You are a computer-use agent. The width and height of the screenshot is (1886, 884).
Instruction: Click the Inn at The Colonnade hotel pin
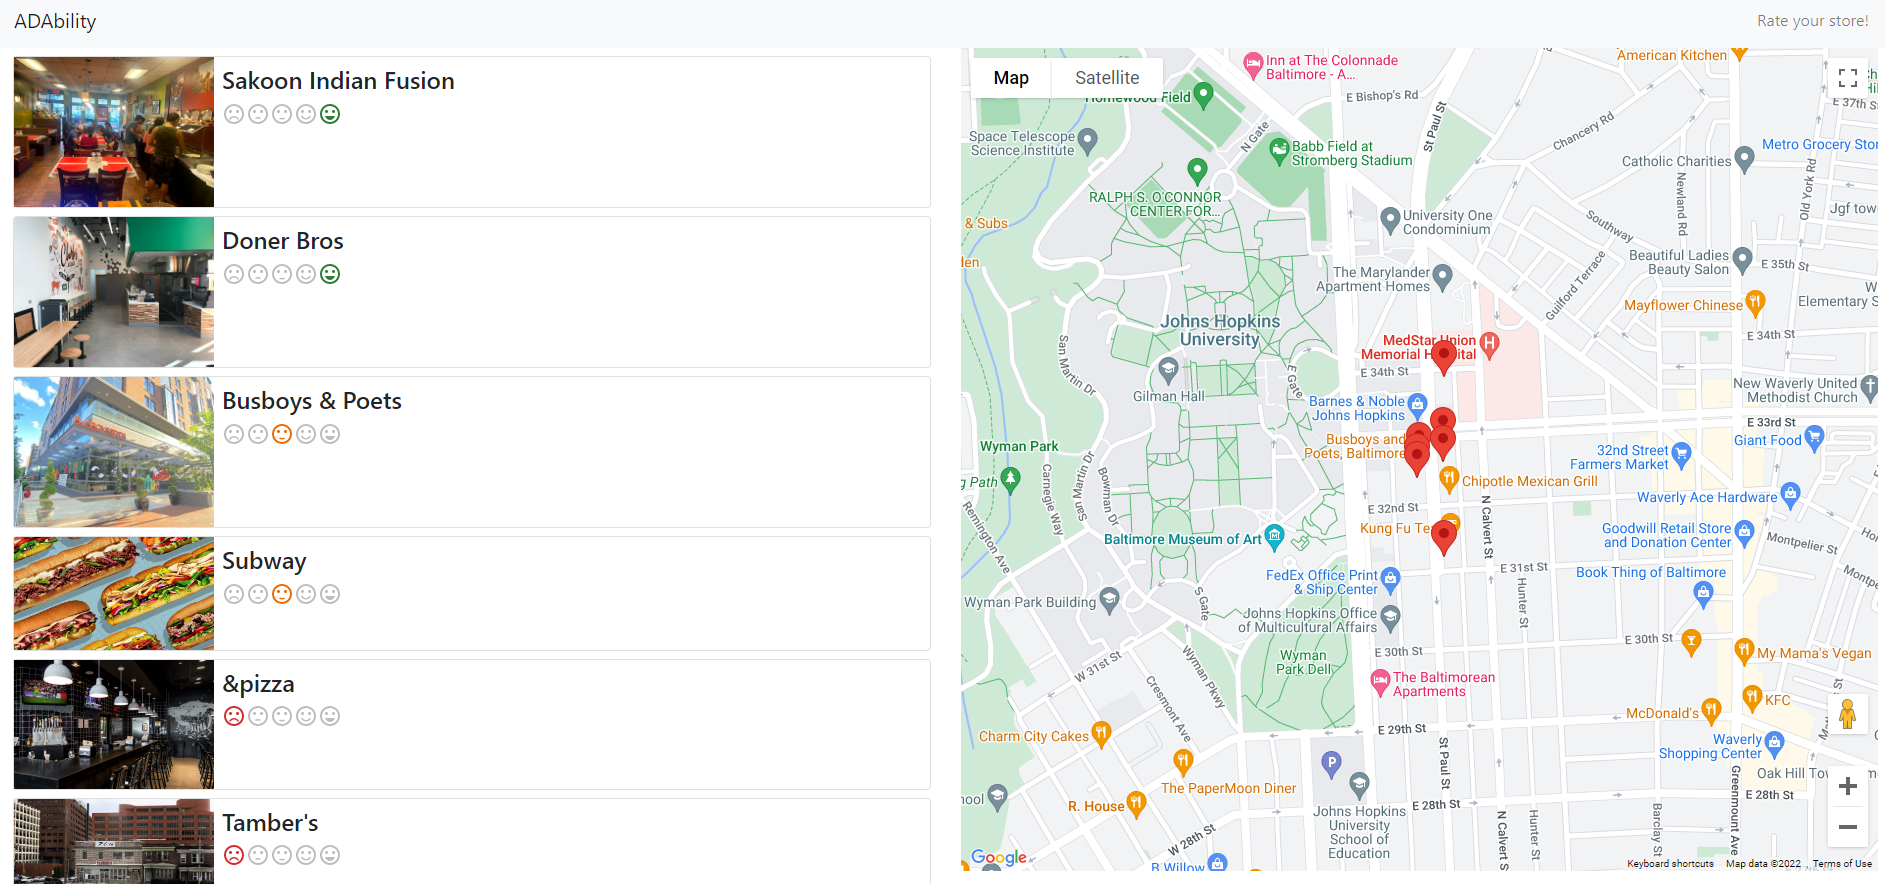(x=1253, y=66)
